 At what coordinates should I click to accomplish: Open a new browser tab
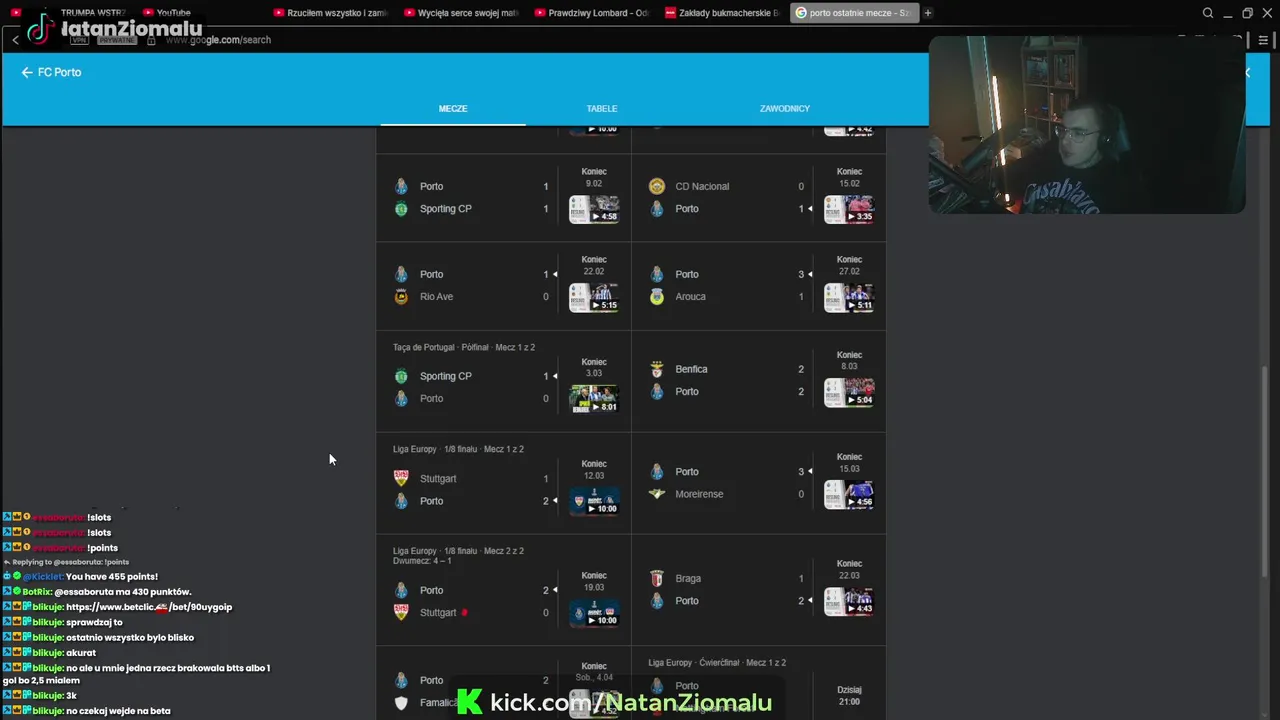coord(928,13)
